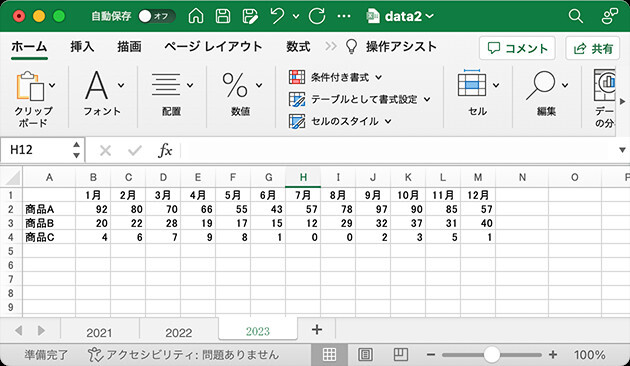Switch to the 描画 tab

(x=129, y=47)
